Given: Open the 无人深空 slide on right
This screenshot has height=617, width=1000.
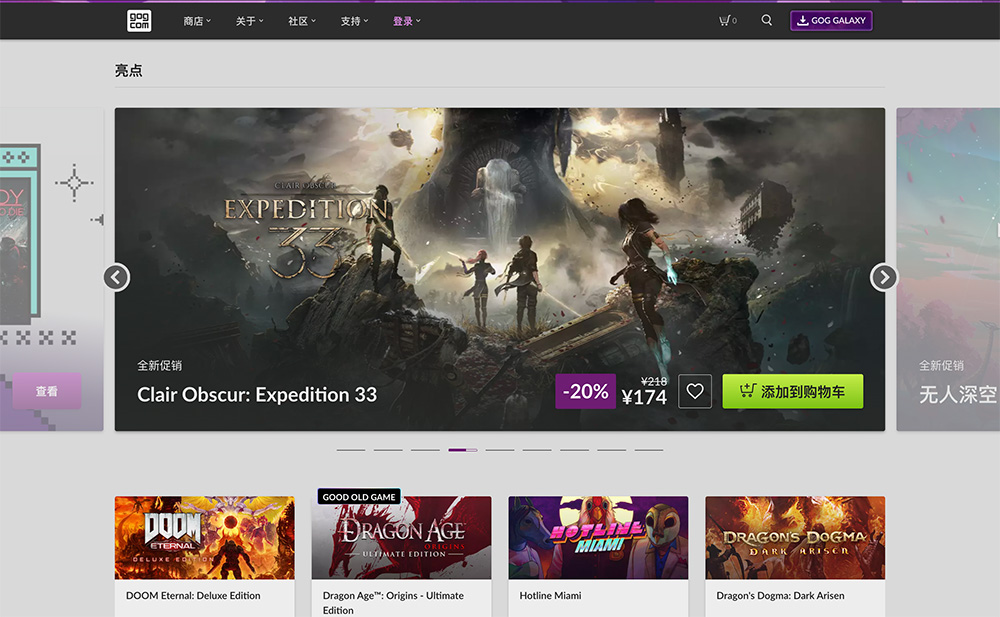Looking at the screenshot, I should coord(948,269).
